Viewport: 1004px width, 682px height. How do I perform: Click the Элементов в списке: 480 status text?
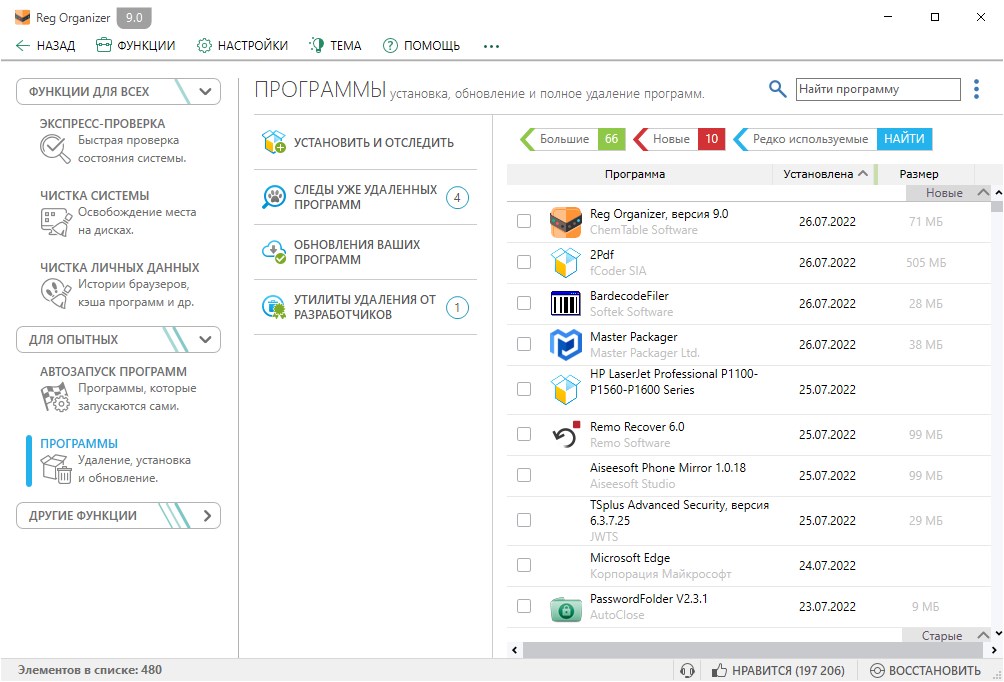(90, 670)
